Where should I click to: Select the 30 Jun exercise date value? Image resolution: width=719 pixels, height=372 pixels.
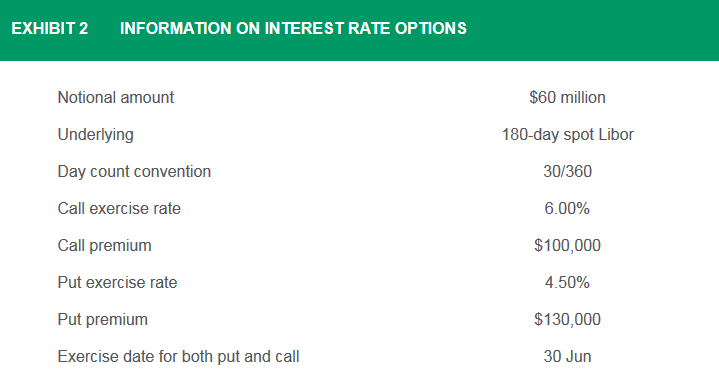pyautogui.click(x=567, y=356)
